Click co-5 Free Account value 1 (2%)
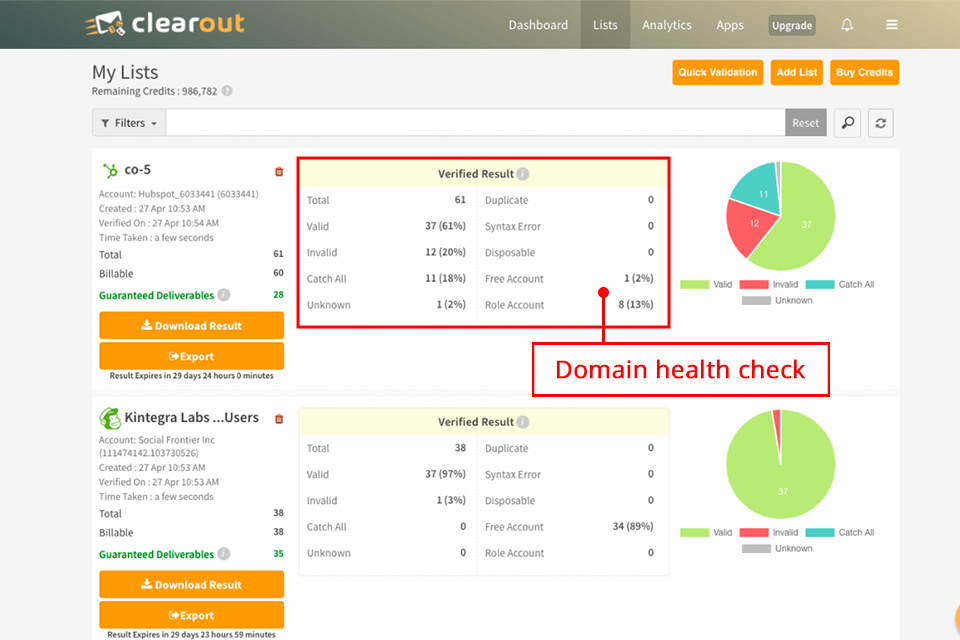This screenshot has width=960, height=640. [639, 278]
